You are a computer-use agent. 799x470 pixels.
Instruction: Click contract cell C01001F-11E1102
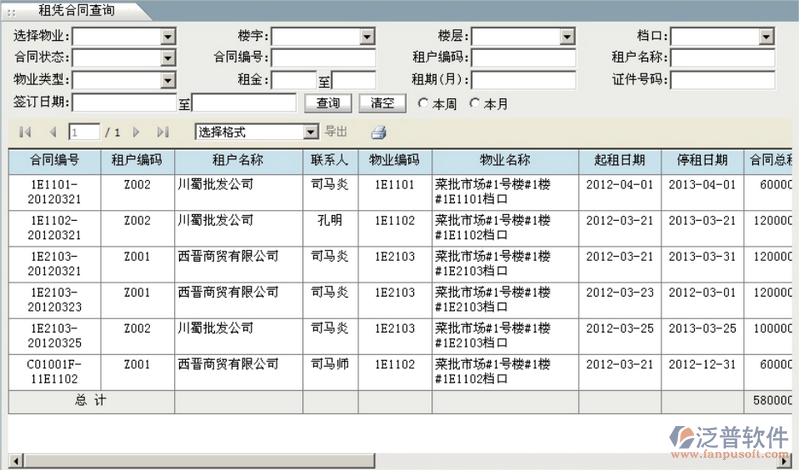pos(55,372)
